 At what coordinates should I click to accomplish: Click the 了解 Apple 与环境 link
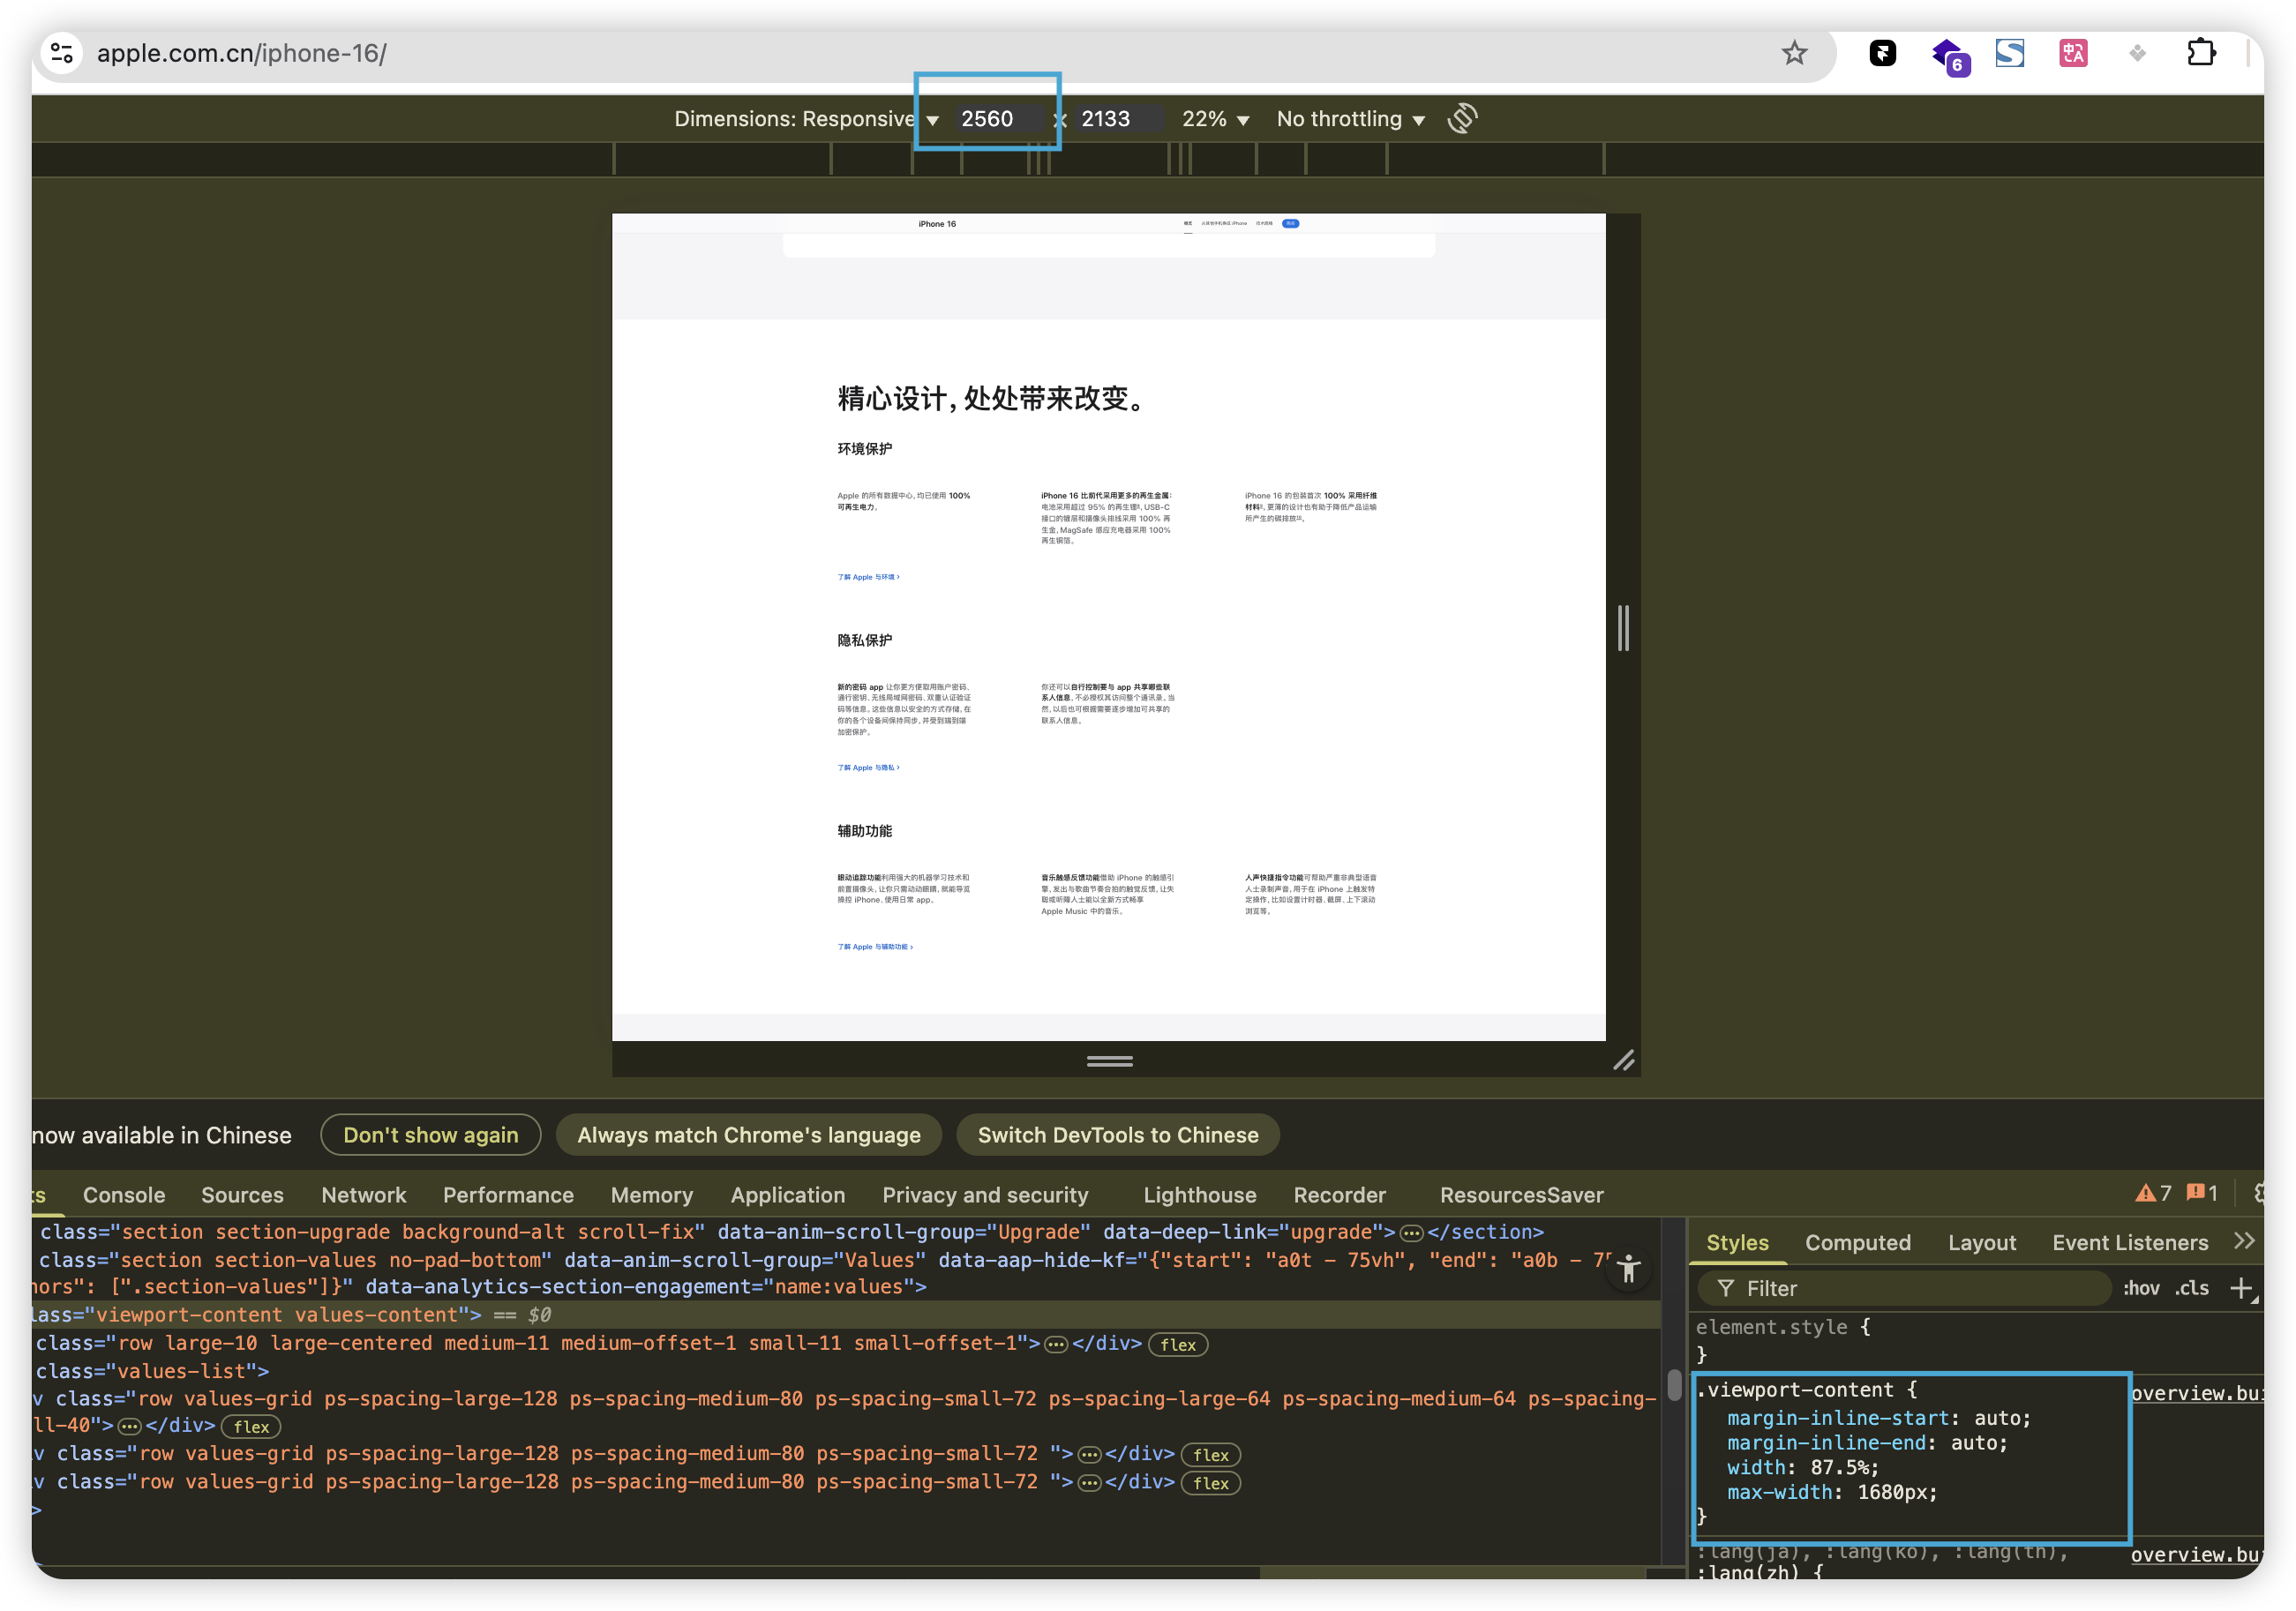[868, 577]
